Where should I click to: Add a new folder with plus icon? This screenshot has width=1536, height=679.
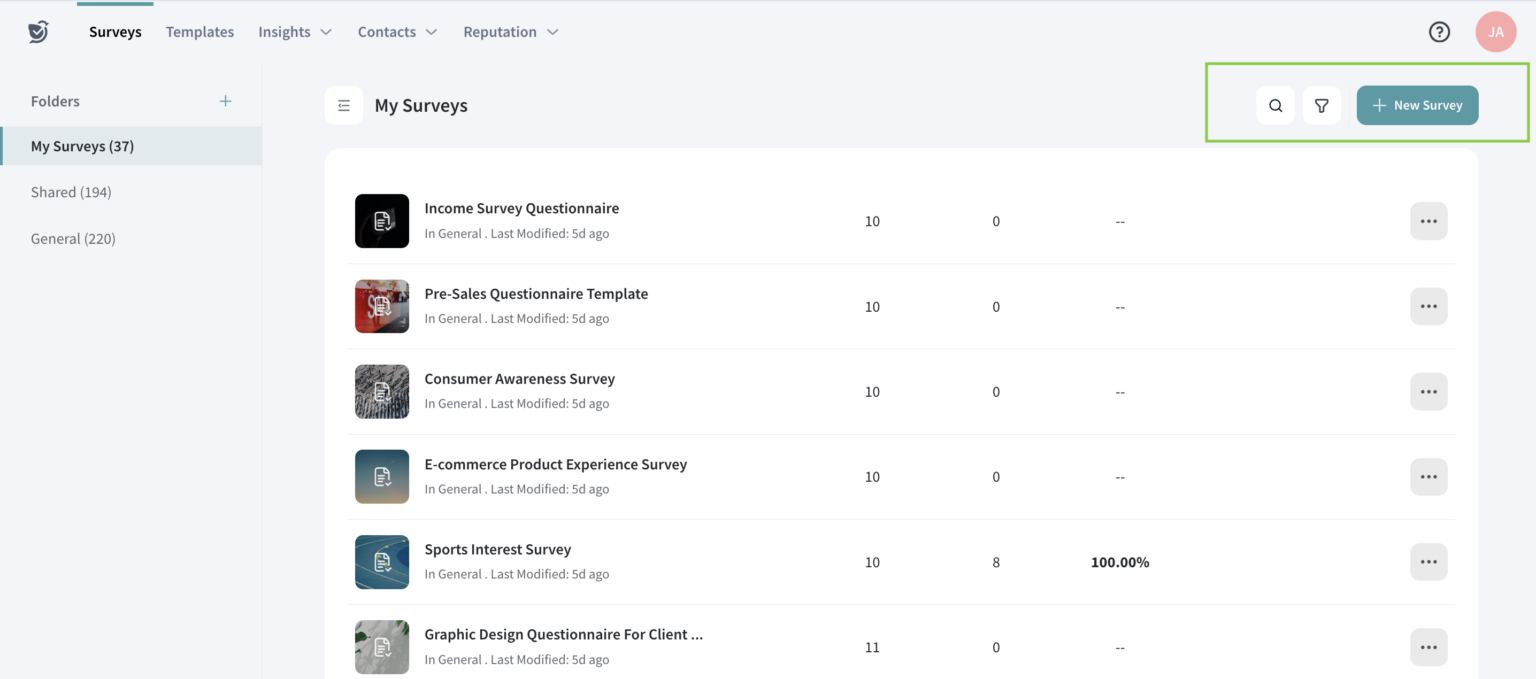click(x=226, y=101)
